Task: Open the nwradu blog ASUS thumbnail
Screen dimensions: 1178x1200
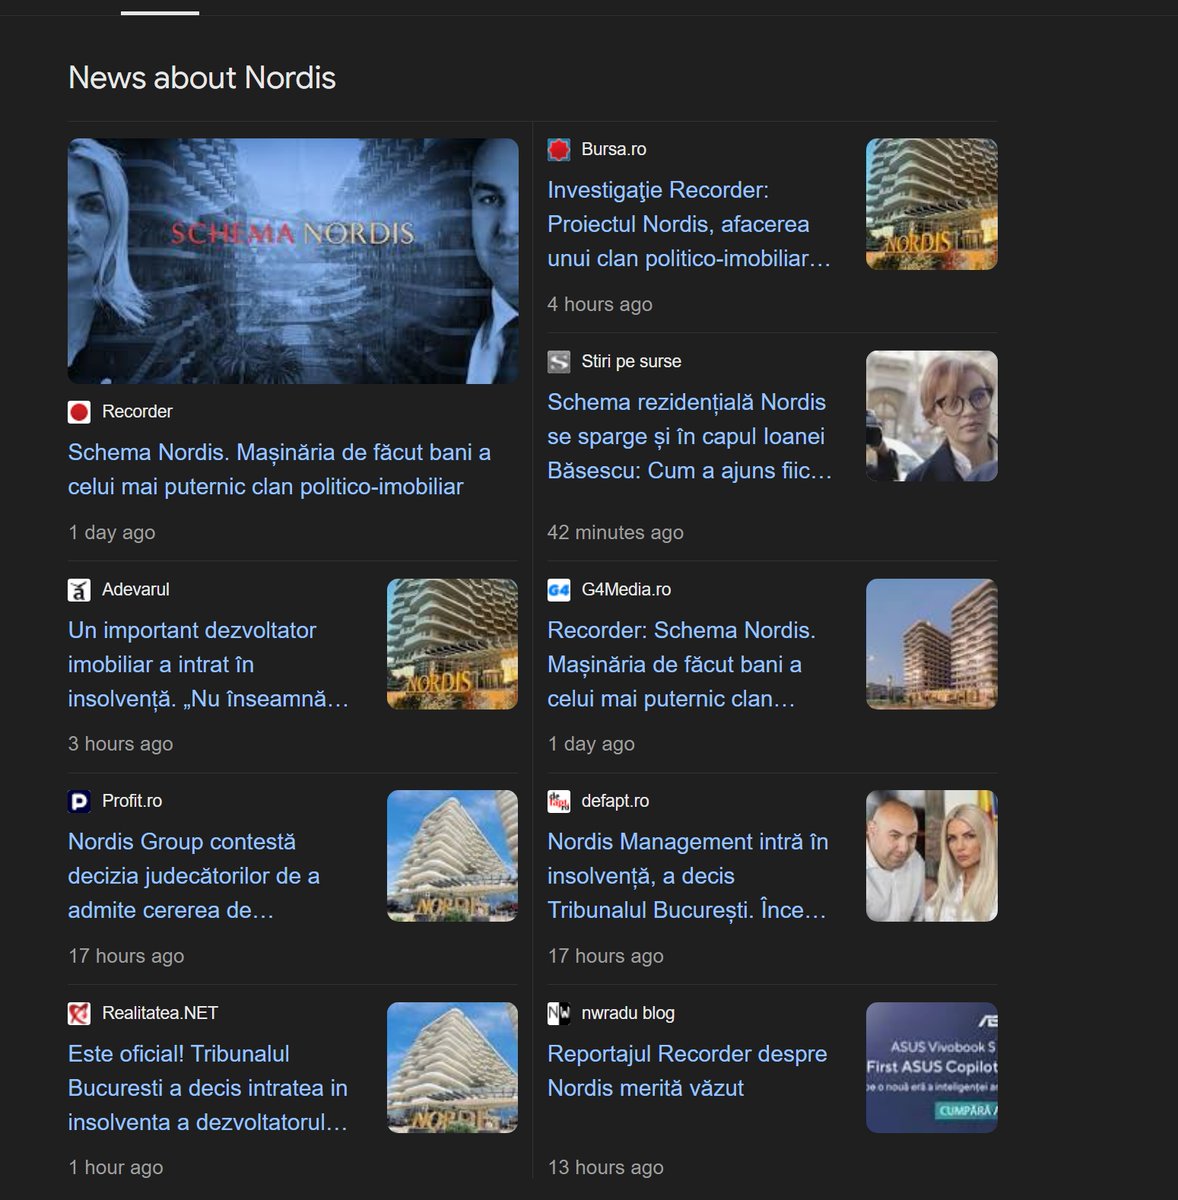Action: point(932,1068)
